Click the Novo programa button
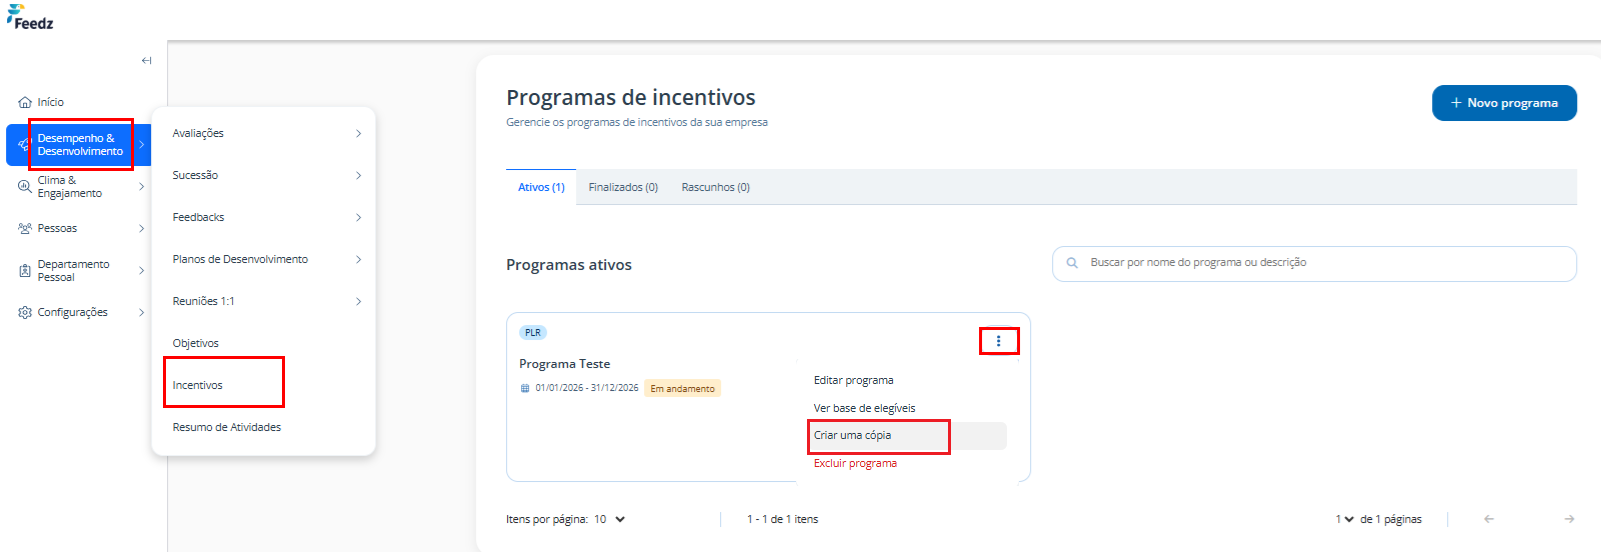The width and height of the screenshot is (1601, 552). (1504, 103)
